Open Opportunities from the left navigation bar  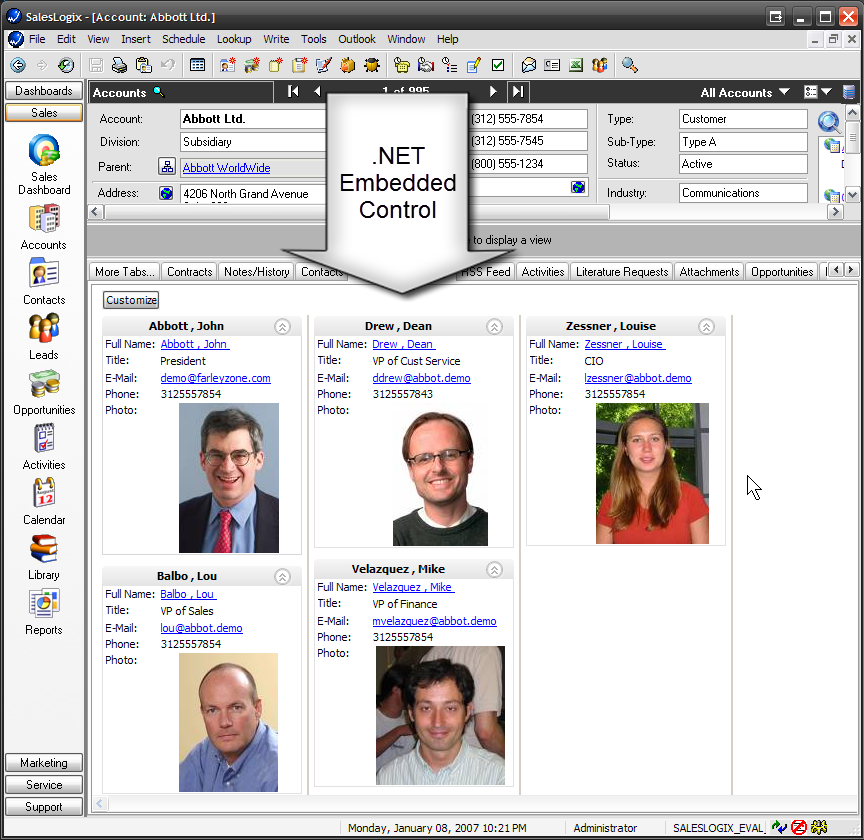point(44,392)
